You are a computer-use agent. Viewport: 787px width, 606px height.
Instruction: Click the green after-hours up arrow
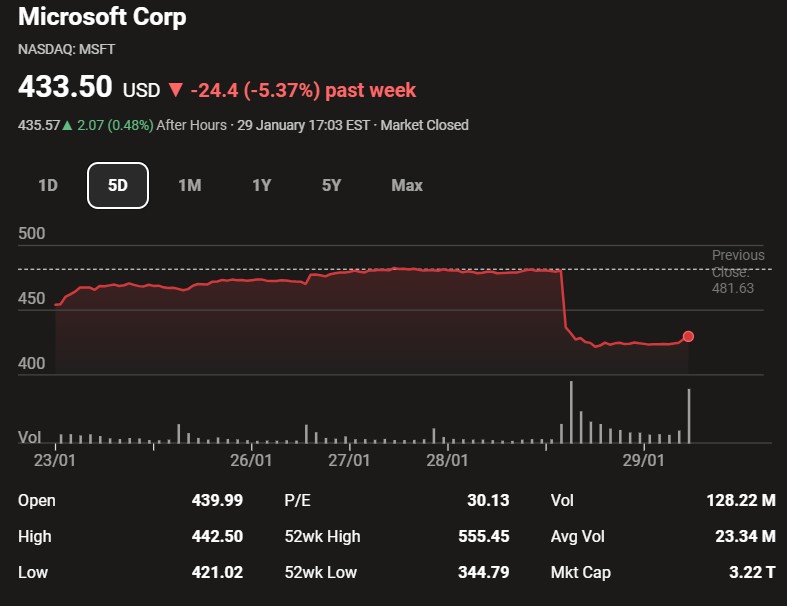(68, 125)
